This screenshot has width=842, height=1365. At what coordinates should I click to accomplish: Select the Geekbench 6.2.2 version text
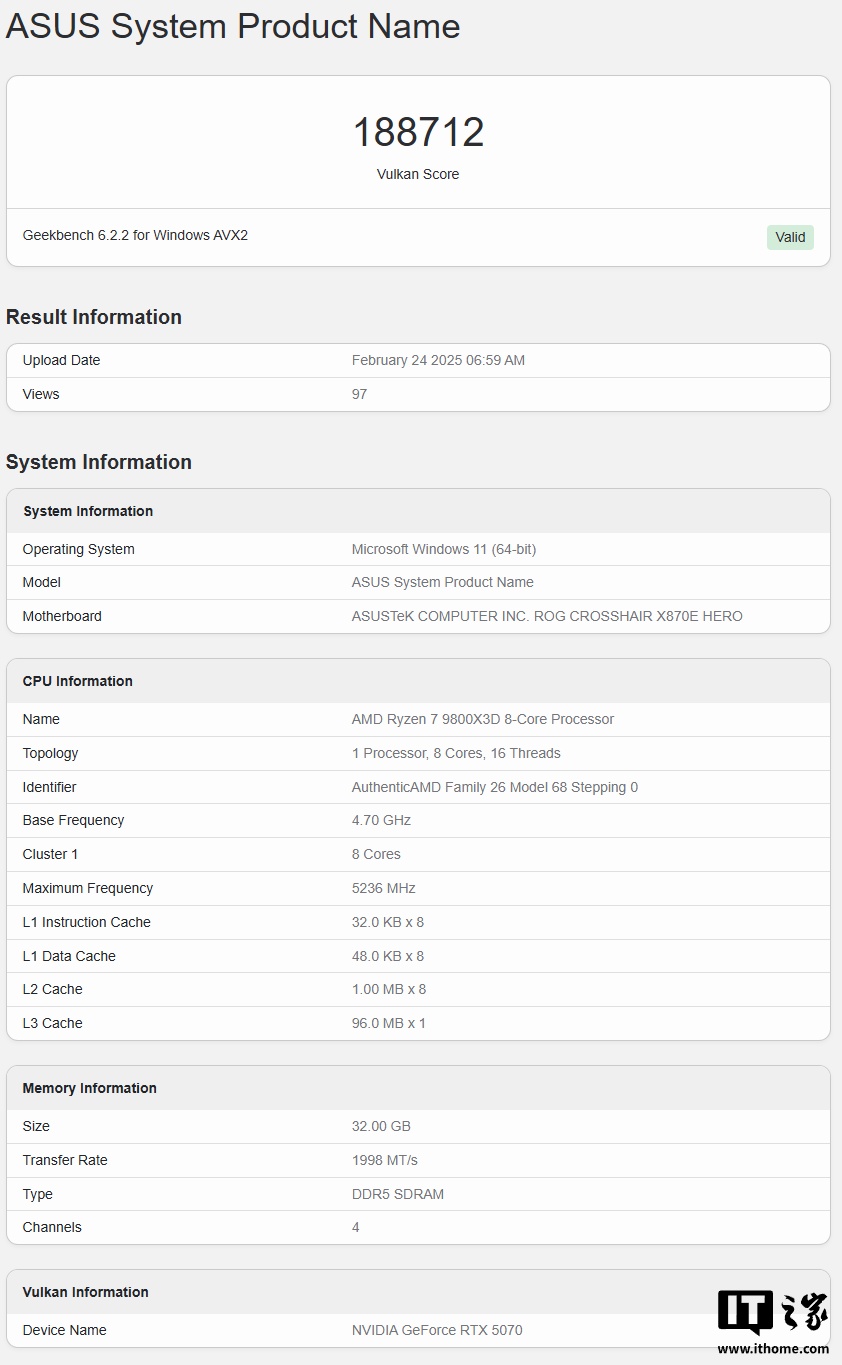(135, 236)
